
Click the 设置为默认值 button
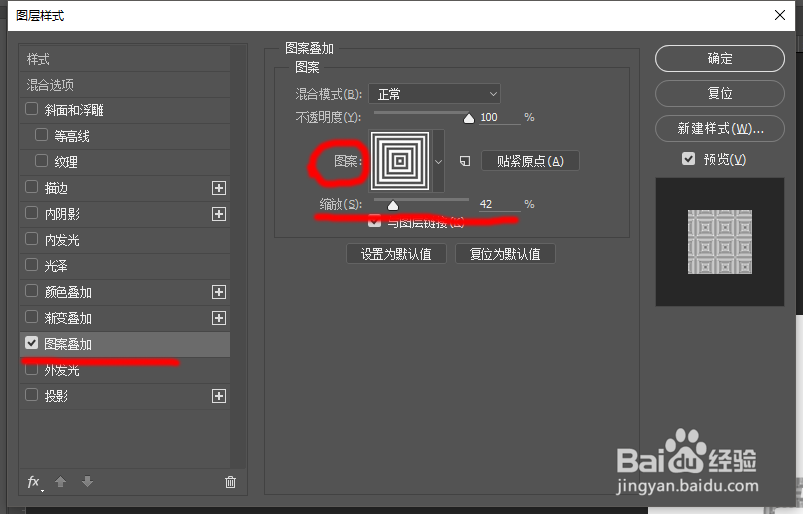(x=396, y=254)
